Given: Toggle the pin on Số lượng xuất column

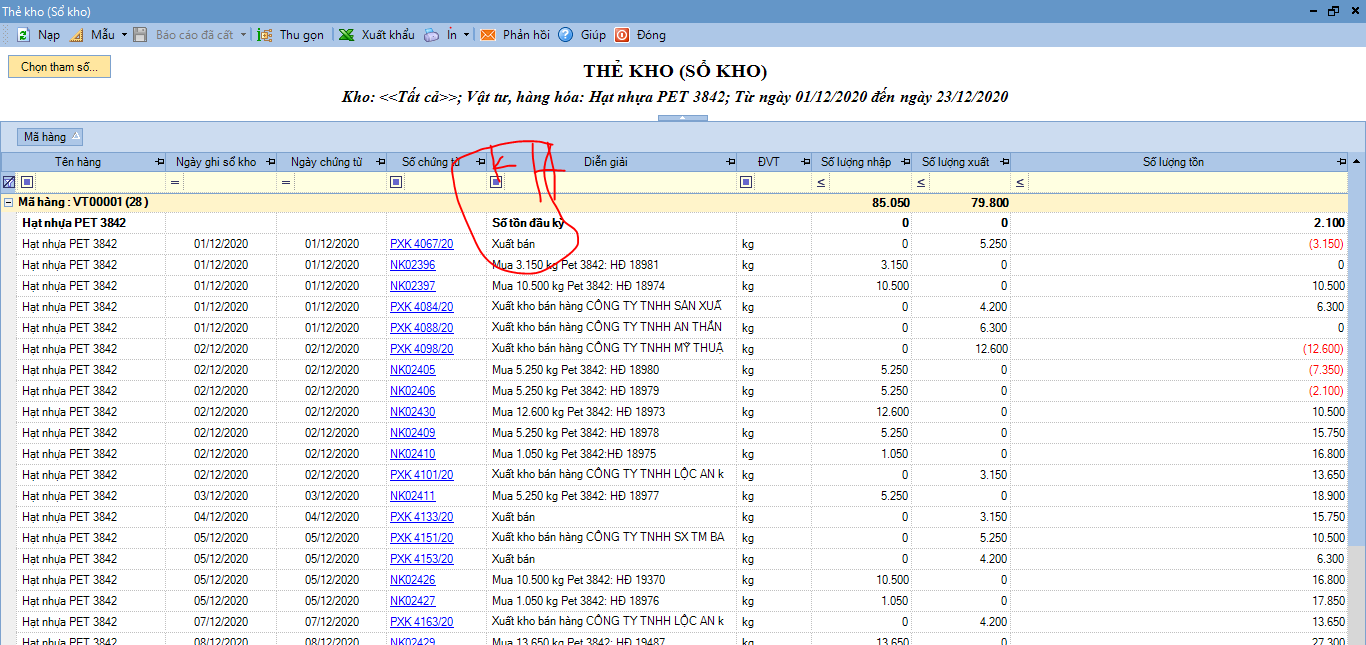Looking at the screenshot, I should 1004,162.
